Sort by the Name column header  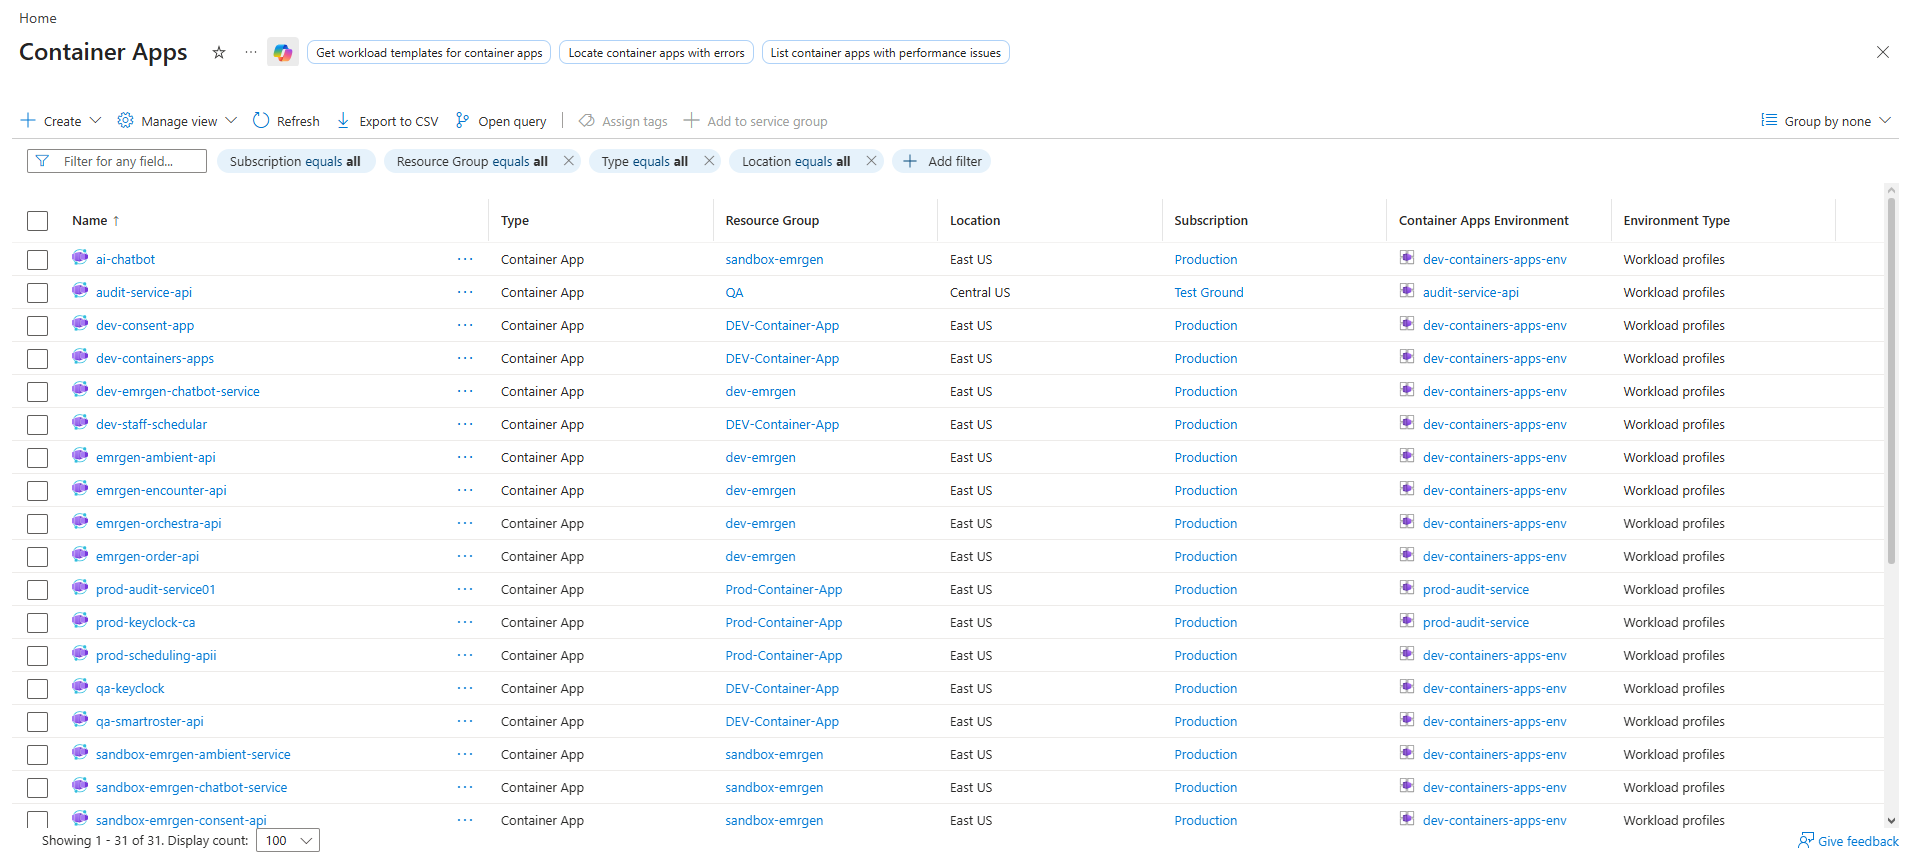96,220
